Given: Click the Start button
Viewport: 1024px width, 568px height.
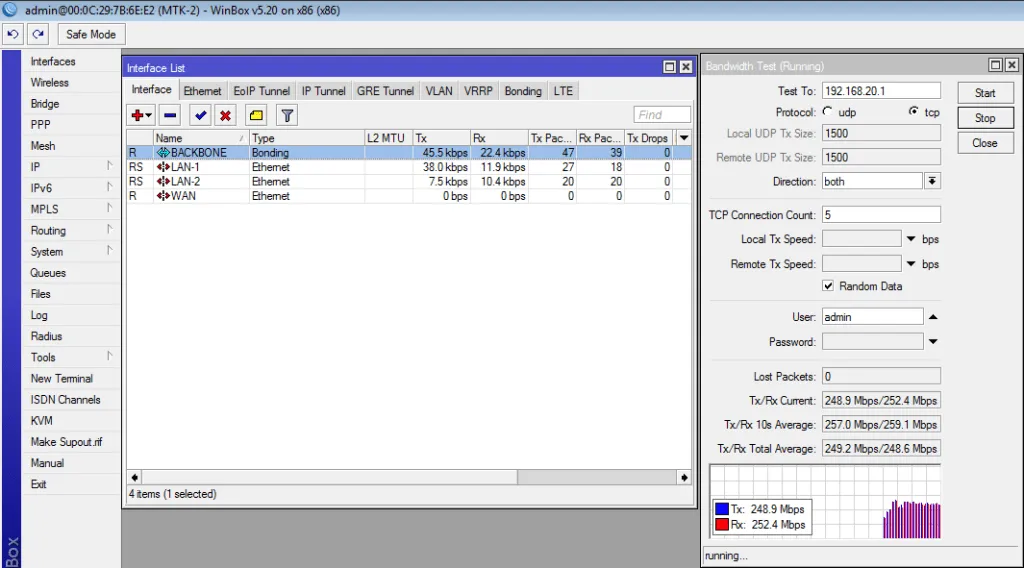Looking at the screenshot, I should [x=985, y=93].
